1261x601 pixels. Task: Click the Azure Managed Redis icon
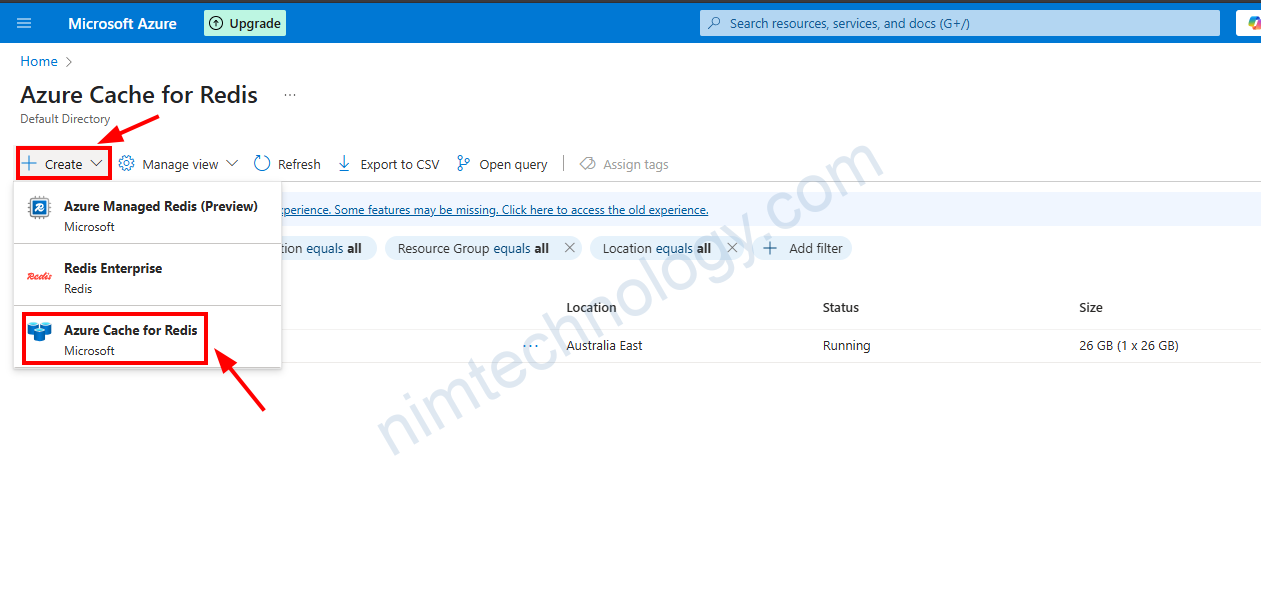[x=39, y=207]
